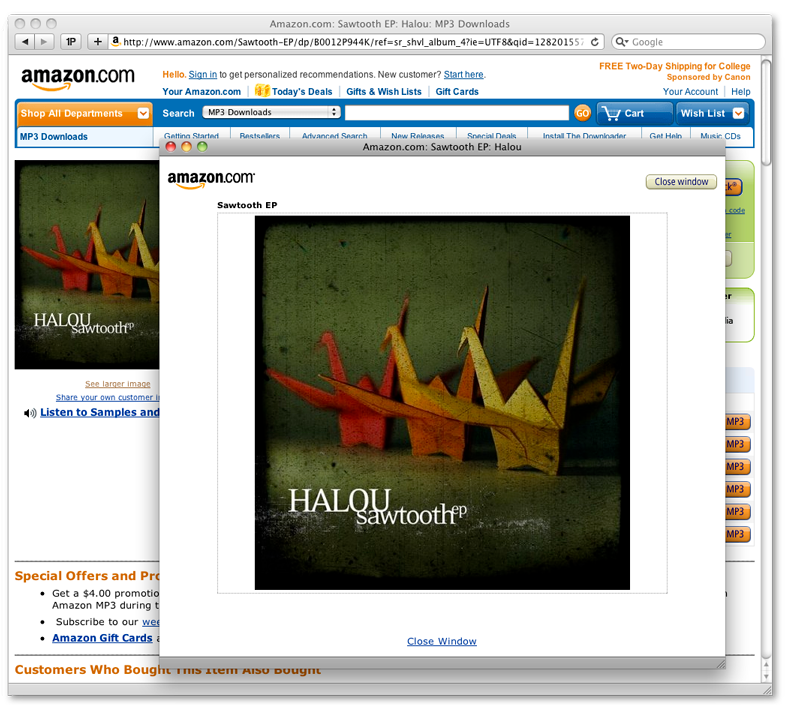The image size is (785, 705).
Task: Open the Google search magnifier dropdown
Action: 621,42
